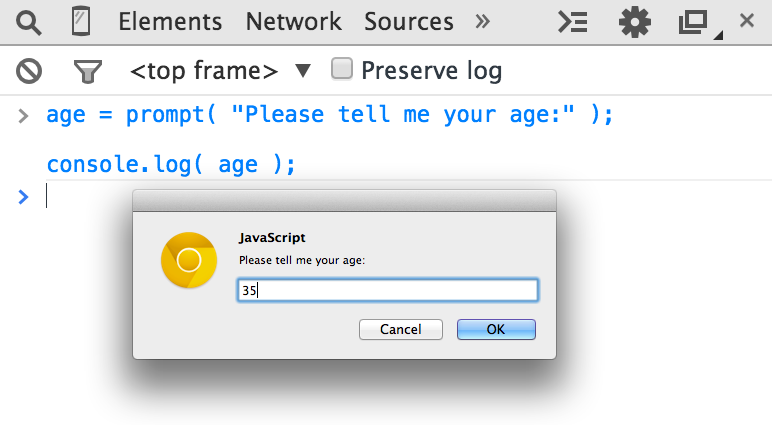Click the filter funnel icon
The height and width of the screenshot is (425, 772).
[x=88, y=70]
